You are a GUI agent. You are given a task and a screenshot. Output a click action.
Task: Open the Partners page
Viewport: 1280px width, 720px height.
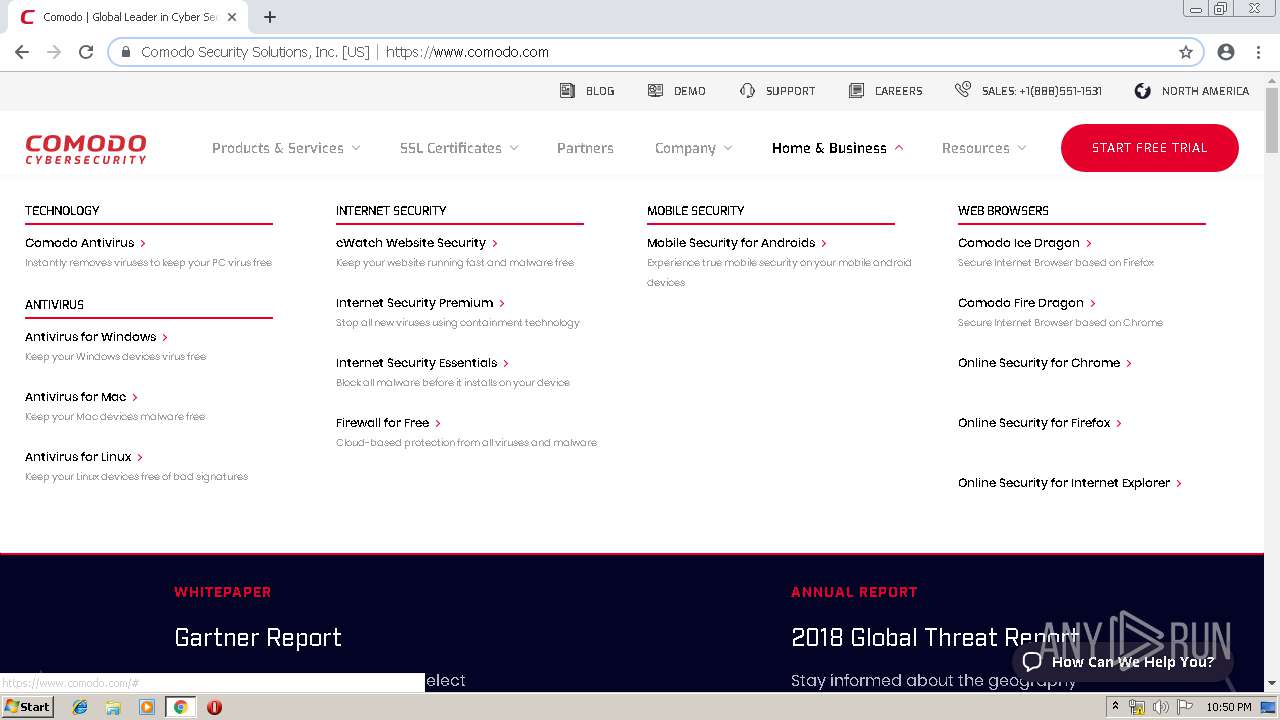tap(585, 148)
